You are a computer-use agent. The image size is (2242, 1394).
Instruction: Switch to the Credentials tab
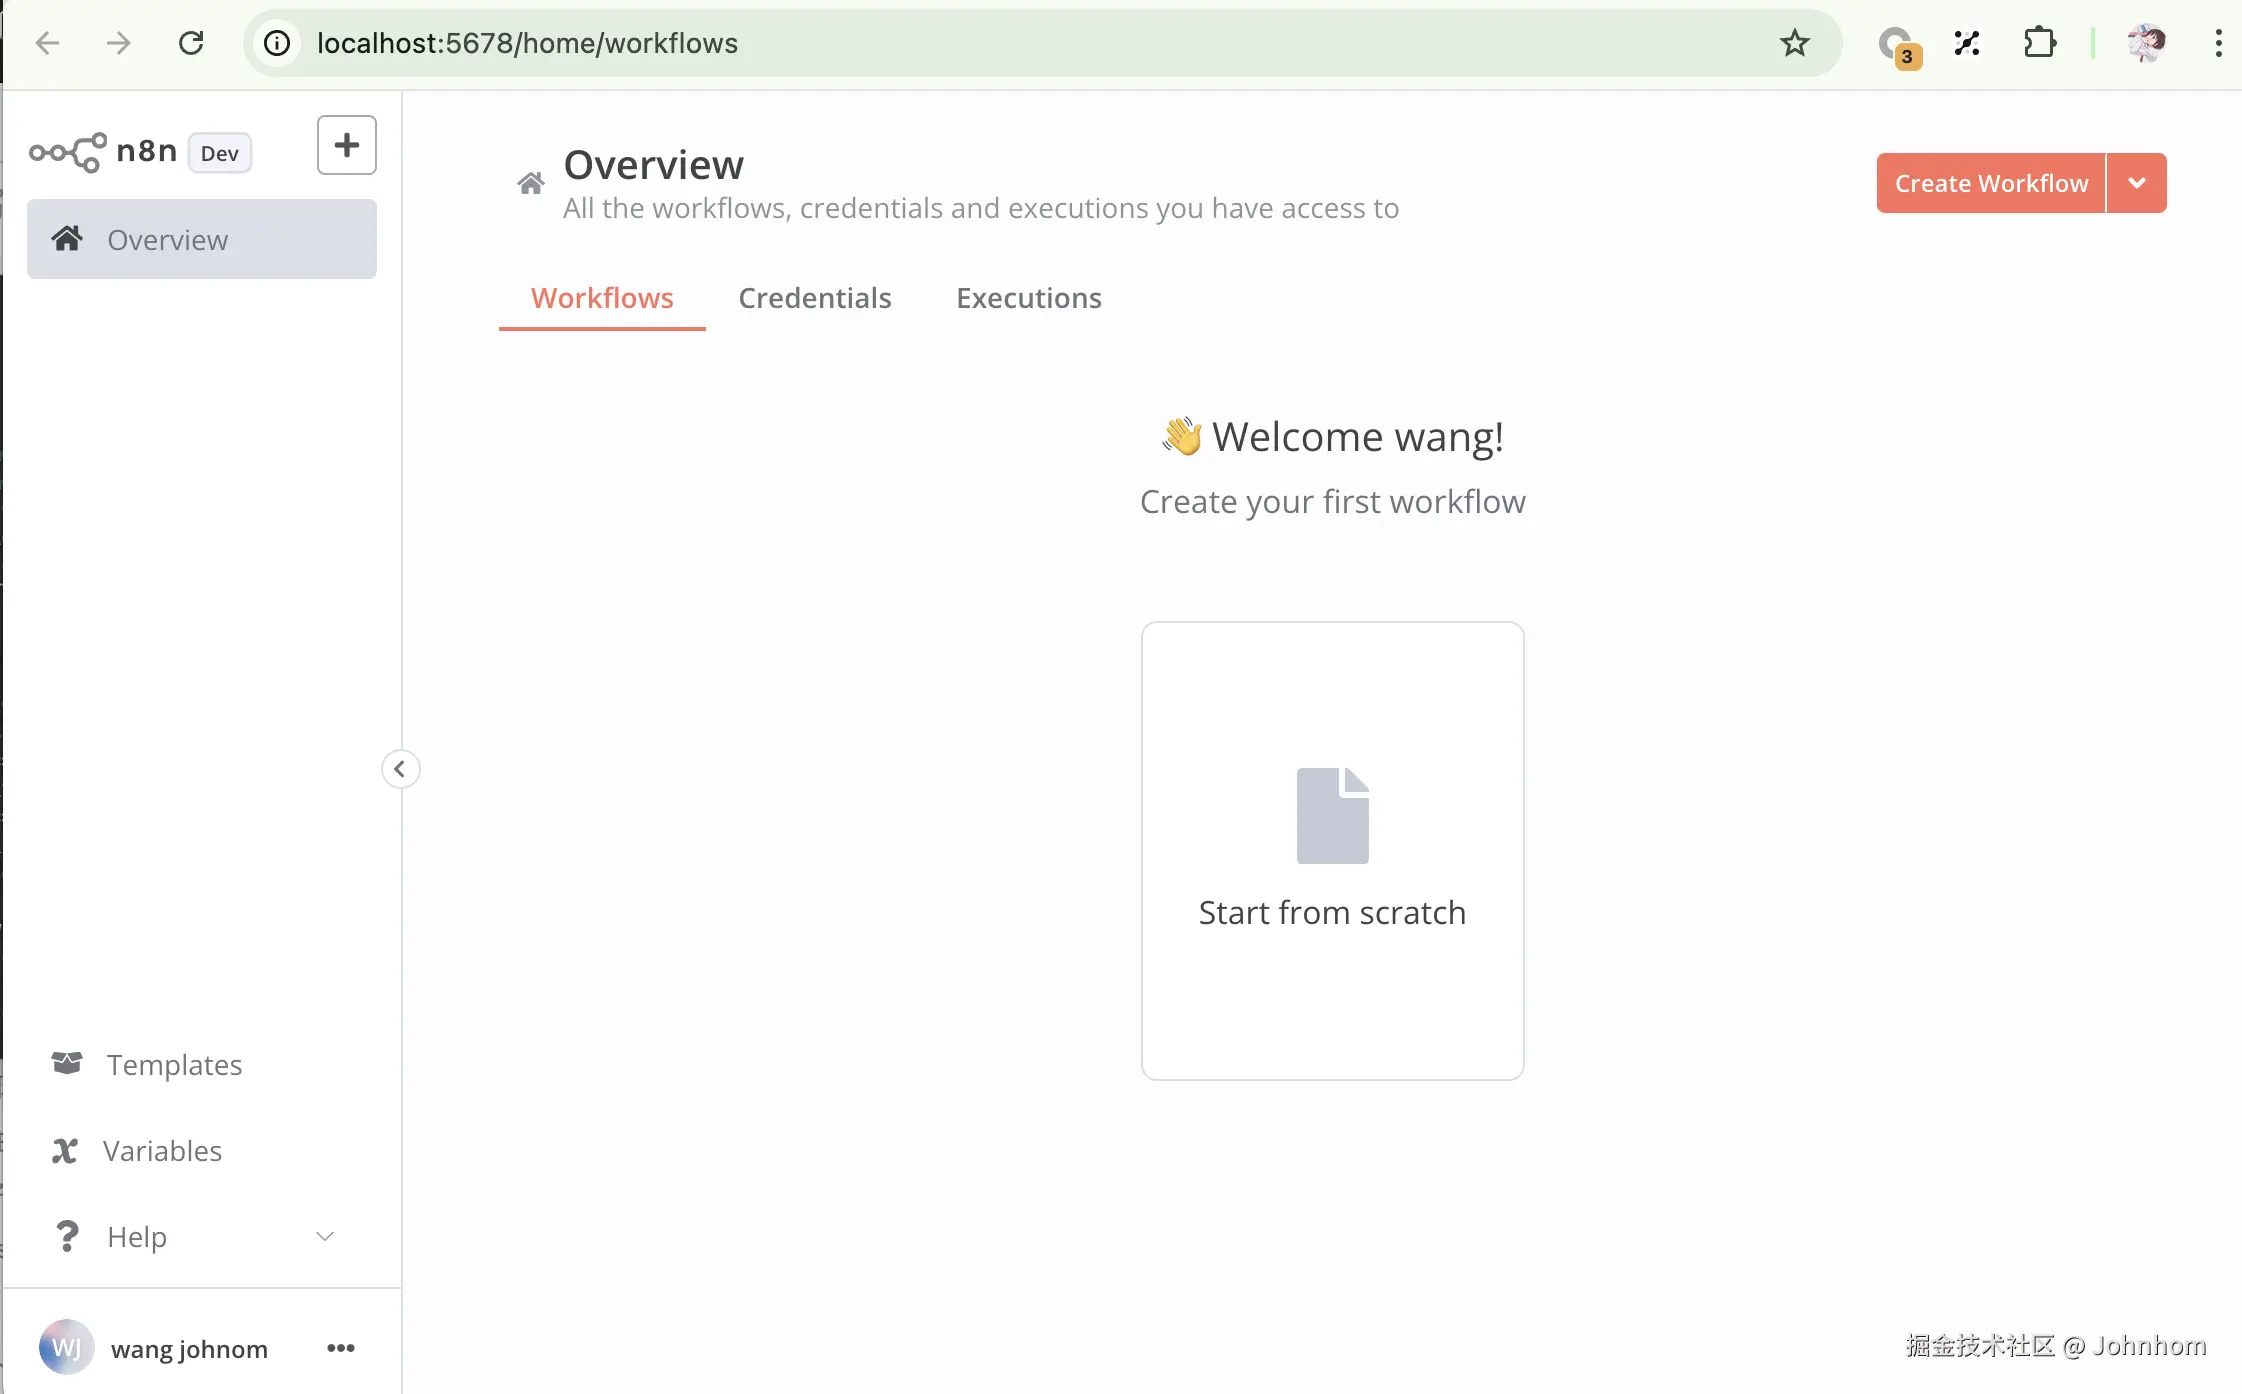tap(814, 298)
